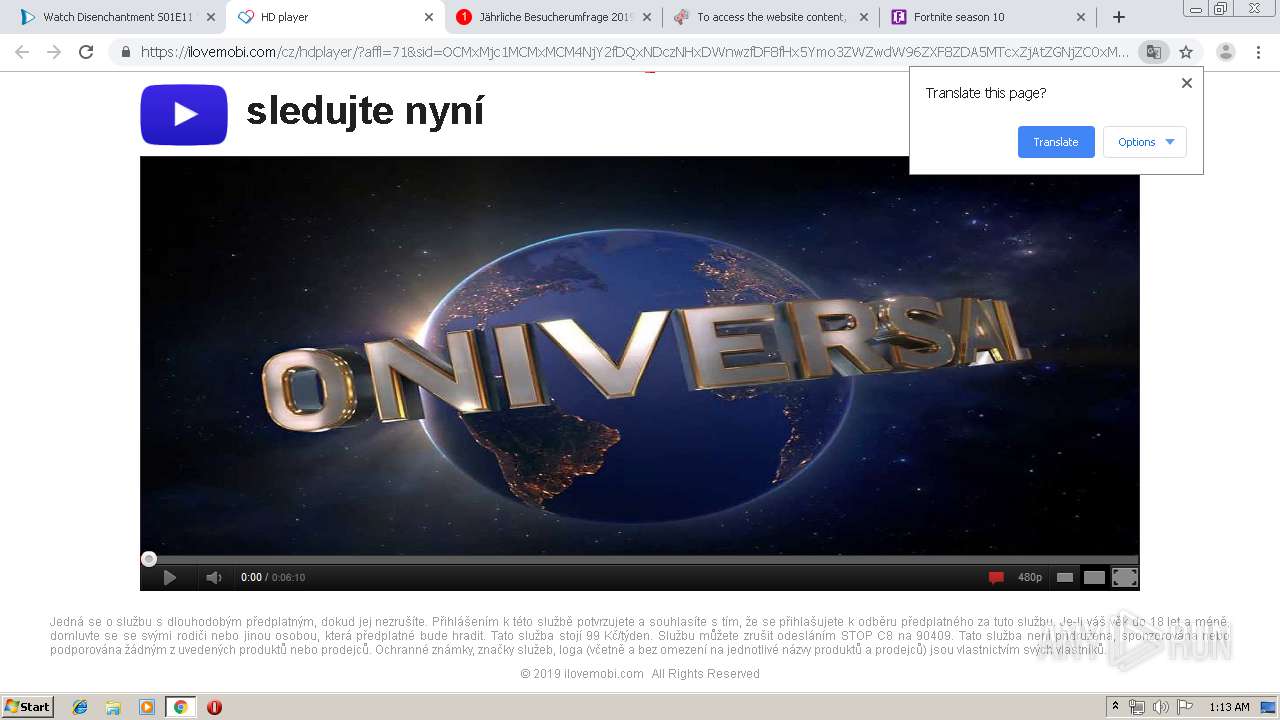Go forward with the forward arrow
Image resolution: width=1280 pixels, height=720 pixels.
pyautogui.click(x=54, y=52)
